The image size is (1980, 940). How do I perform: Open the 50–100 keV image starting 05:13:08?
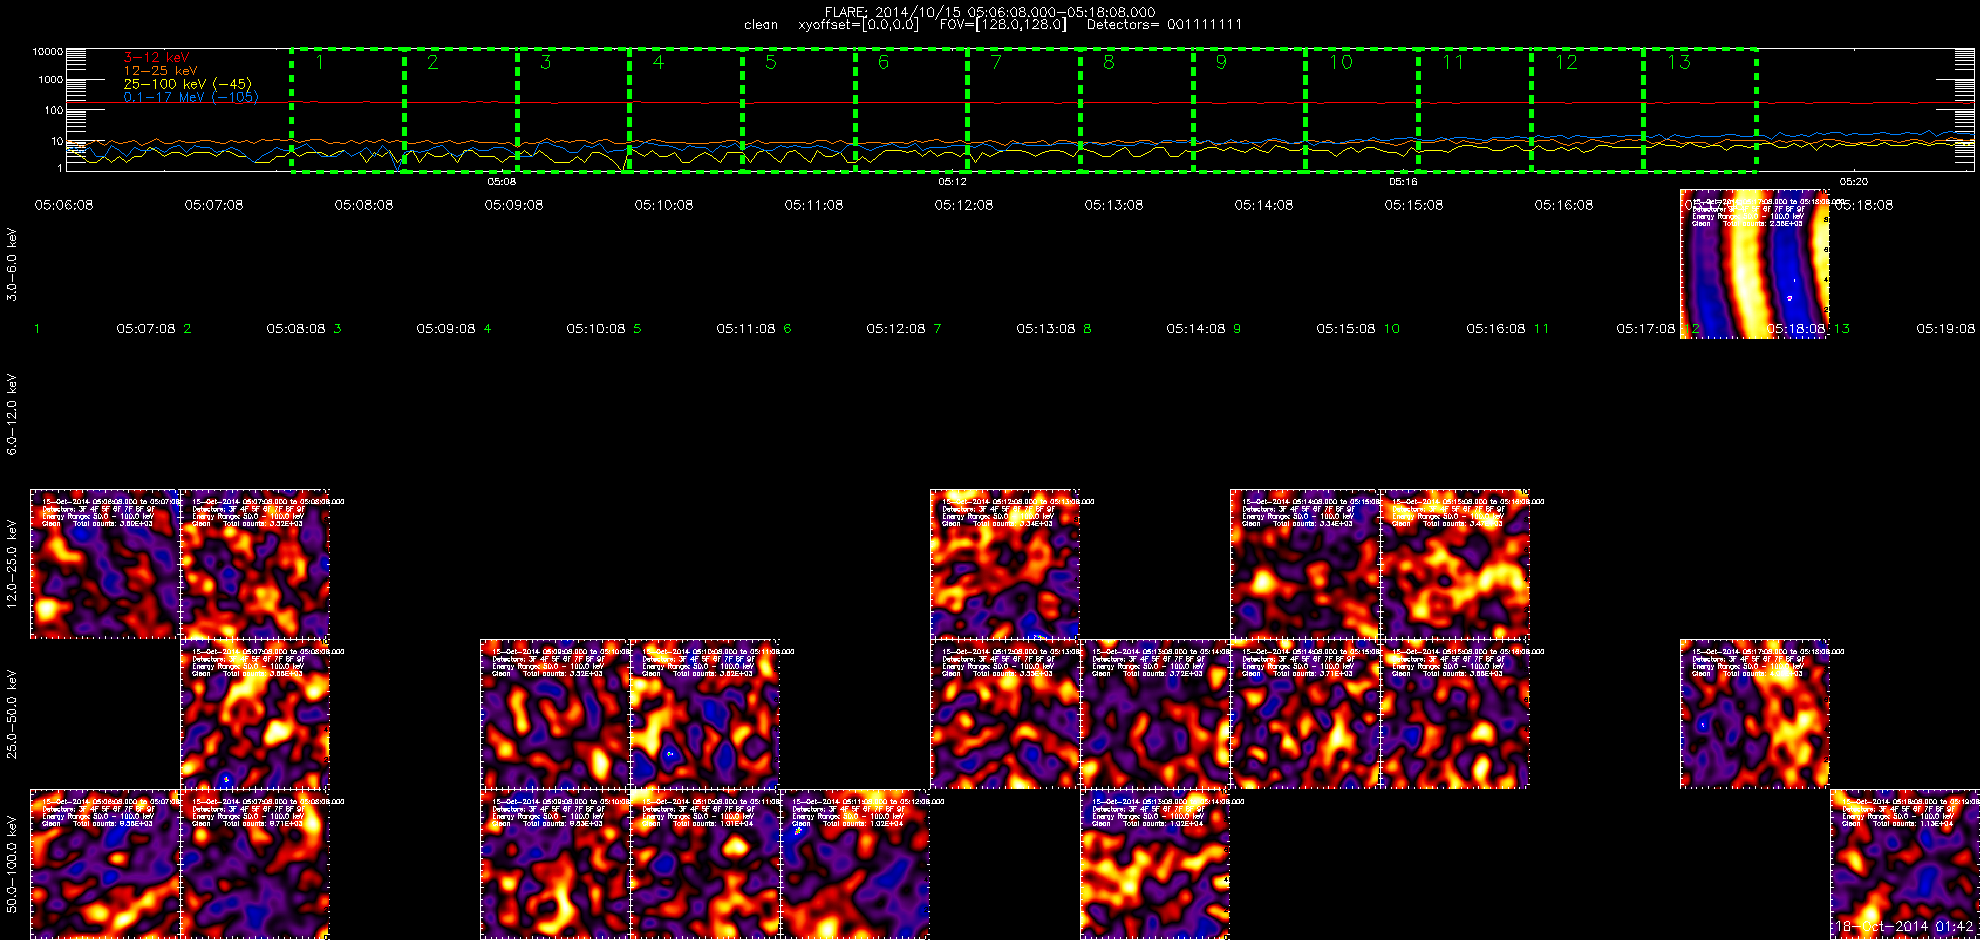tap(1155, 864)
